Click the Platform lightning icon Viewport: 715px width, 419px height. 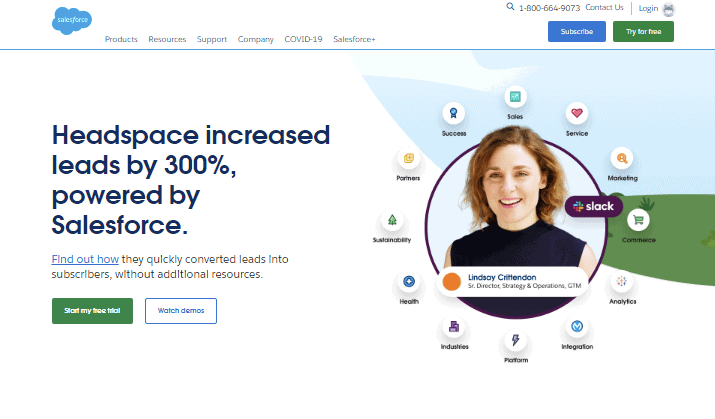click(515, 340)
